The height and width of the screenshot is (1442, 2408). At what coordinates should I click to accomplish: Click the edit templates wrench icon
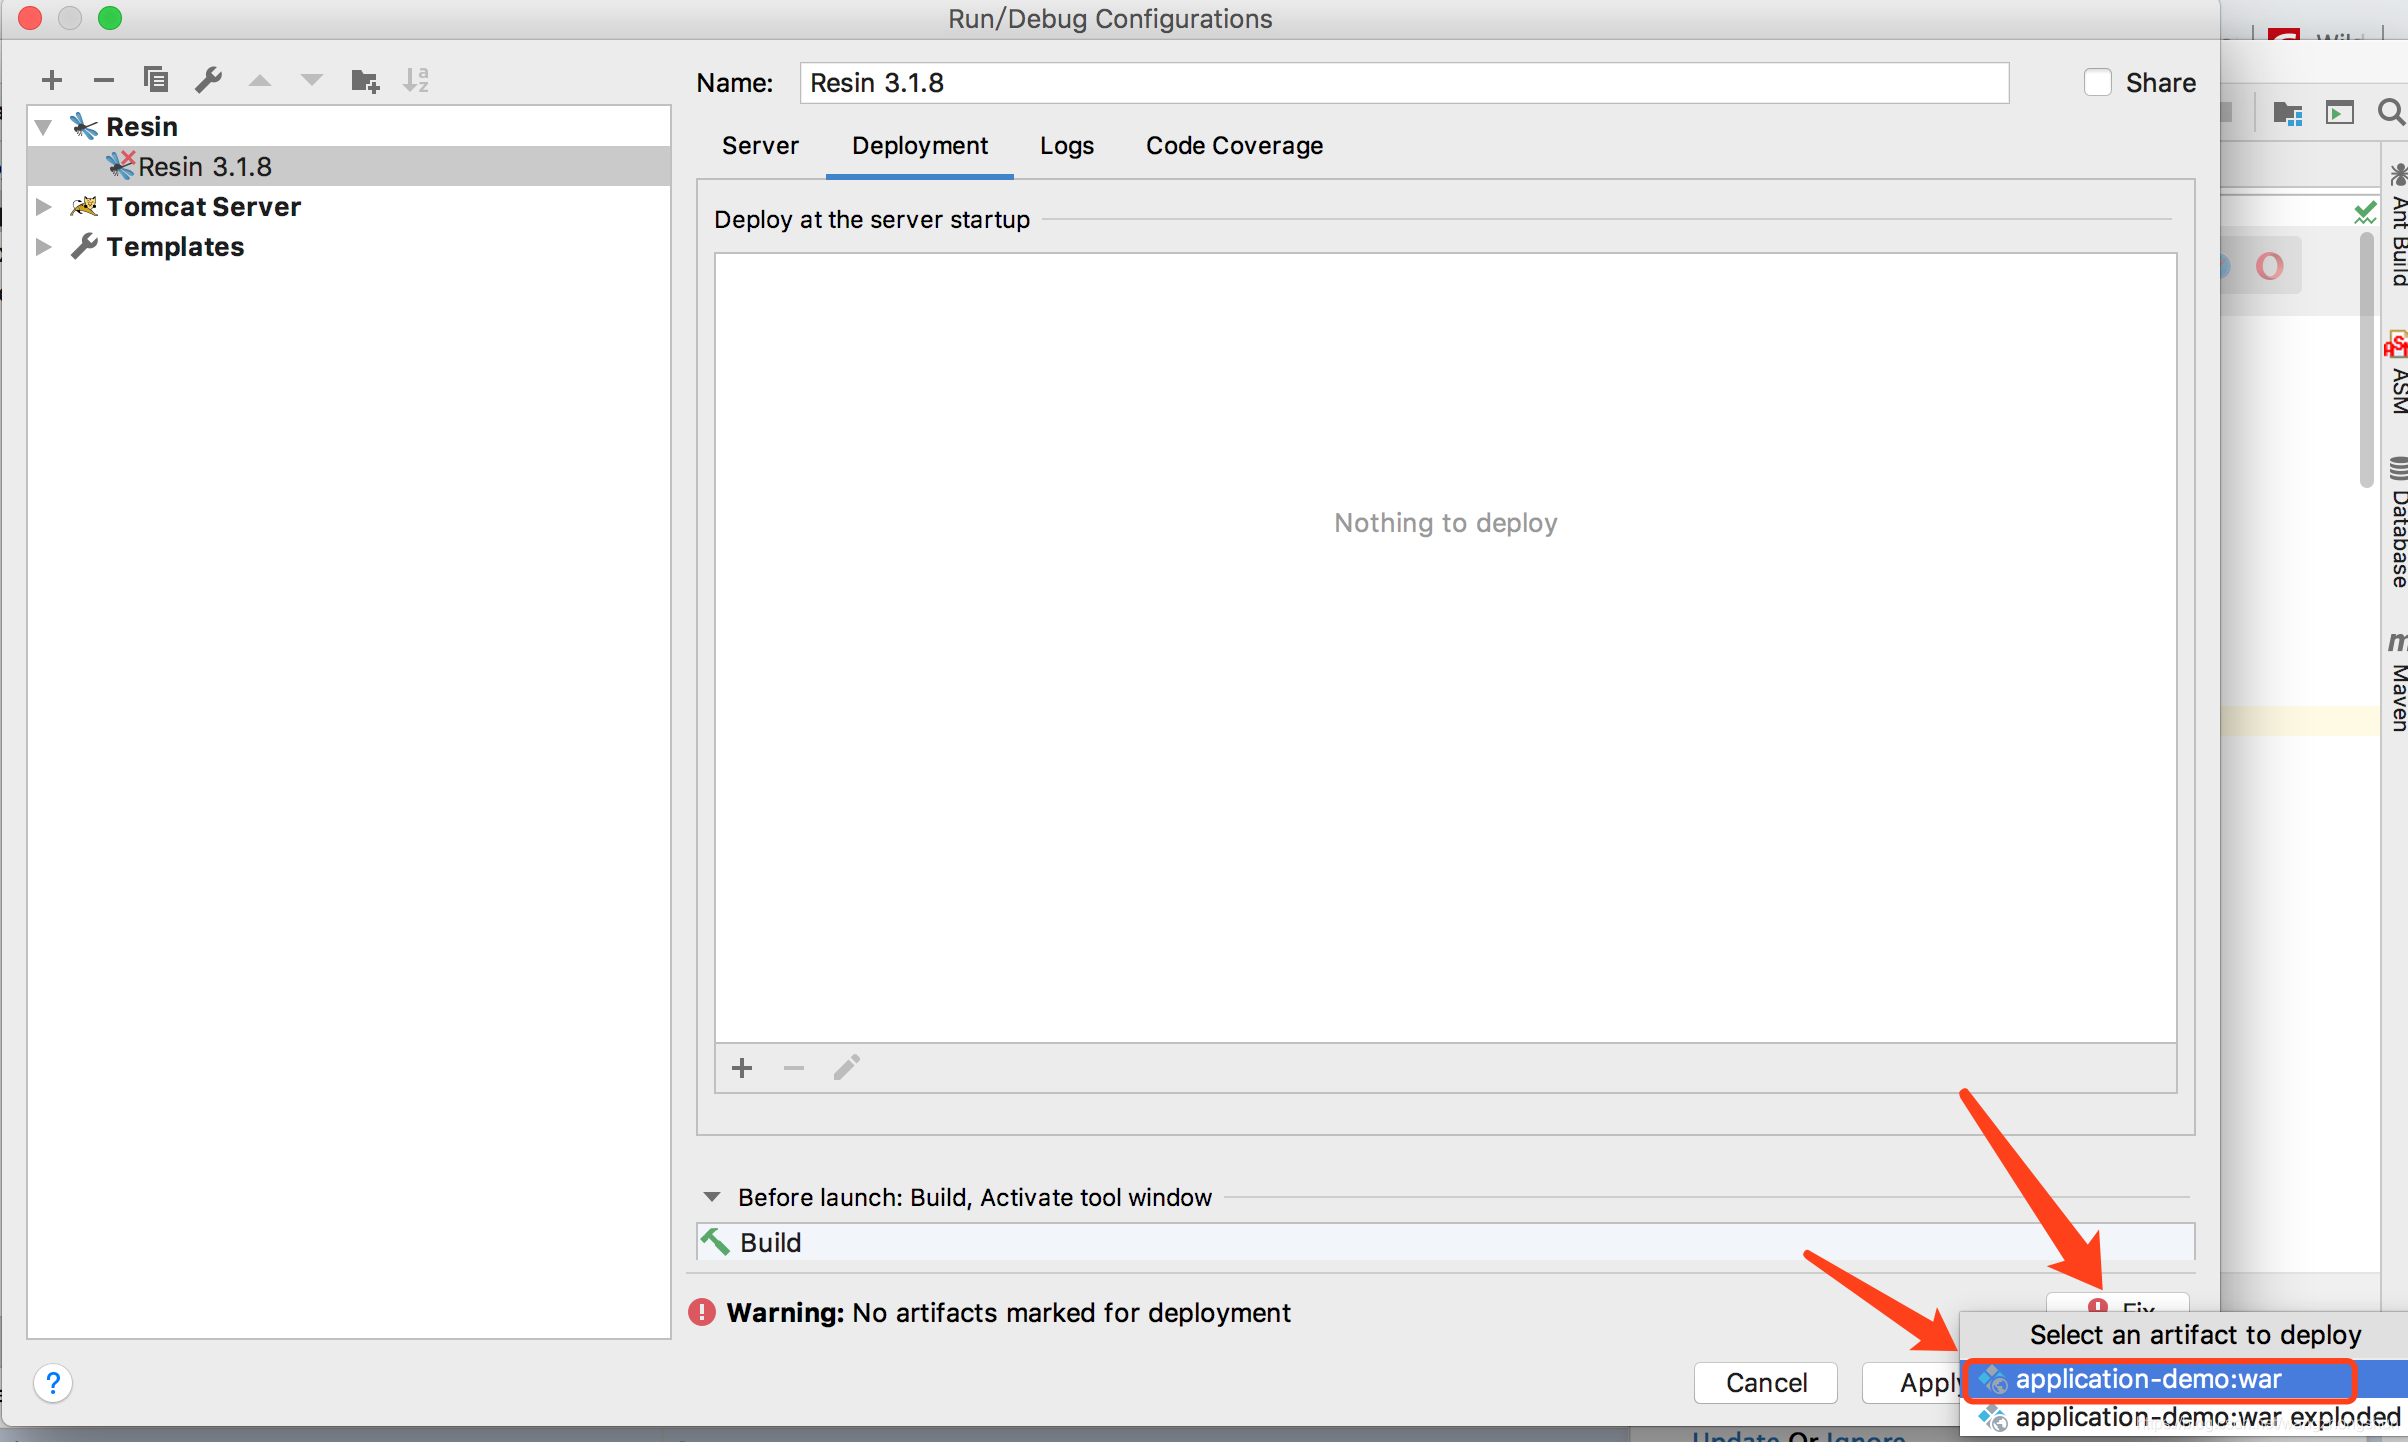[x=208, y=80]
